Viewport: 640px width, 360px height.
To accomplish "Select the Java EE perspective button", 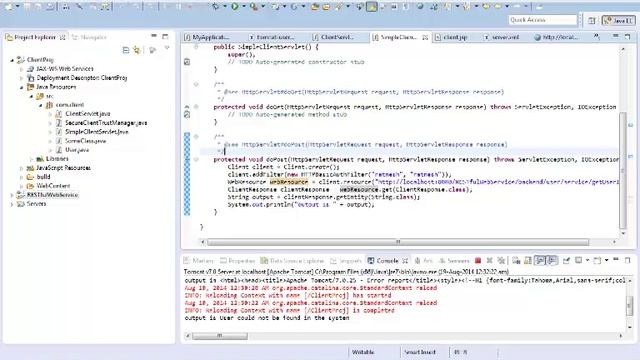I will click(619, 20).
